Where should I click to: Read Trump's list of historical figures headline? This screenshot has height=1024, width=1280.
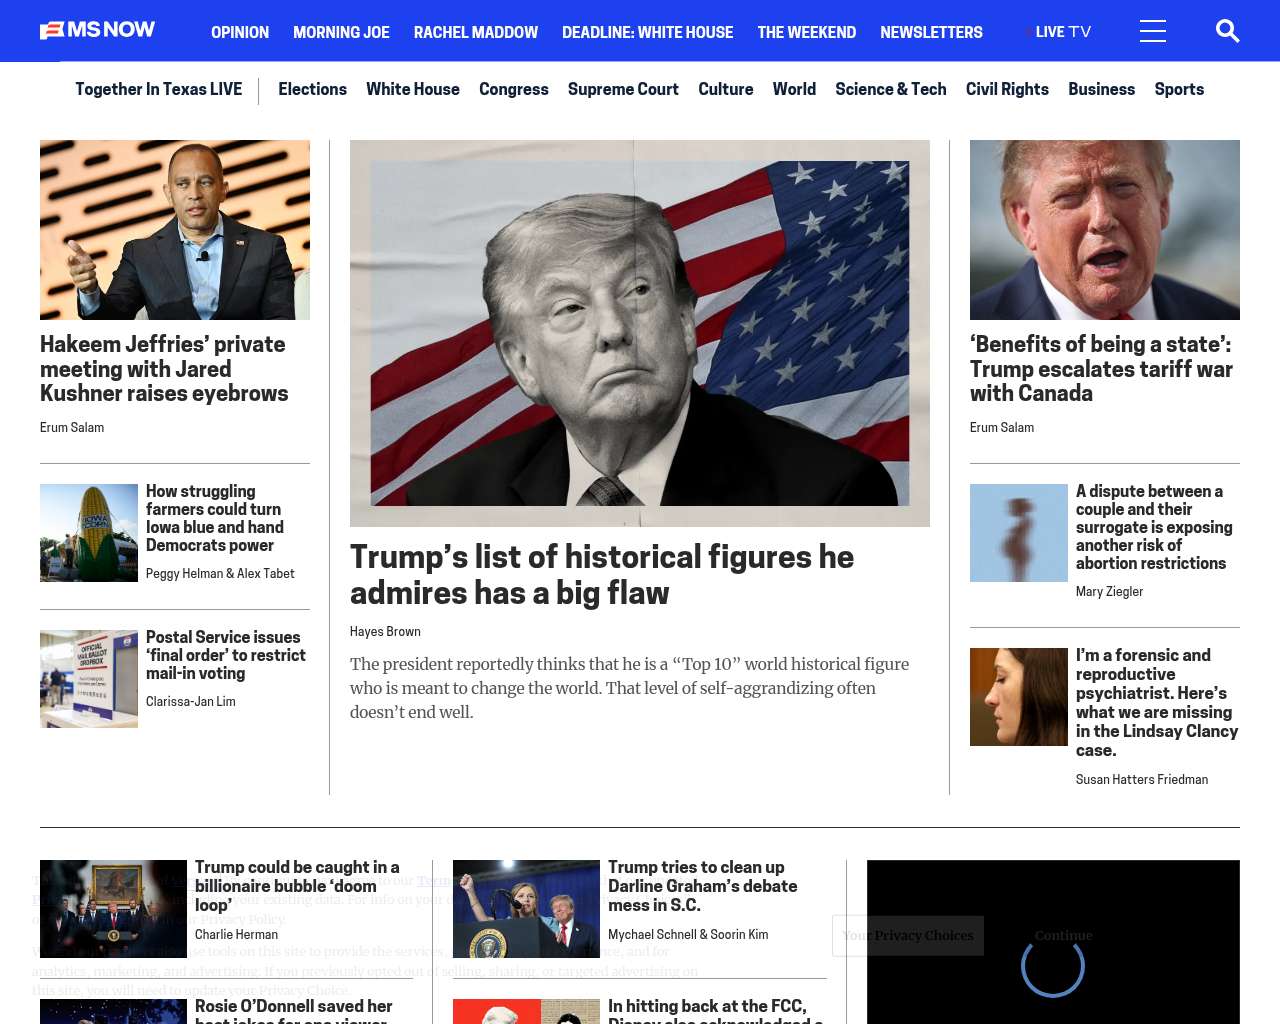[602, 575]
